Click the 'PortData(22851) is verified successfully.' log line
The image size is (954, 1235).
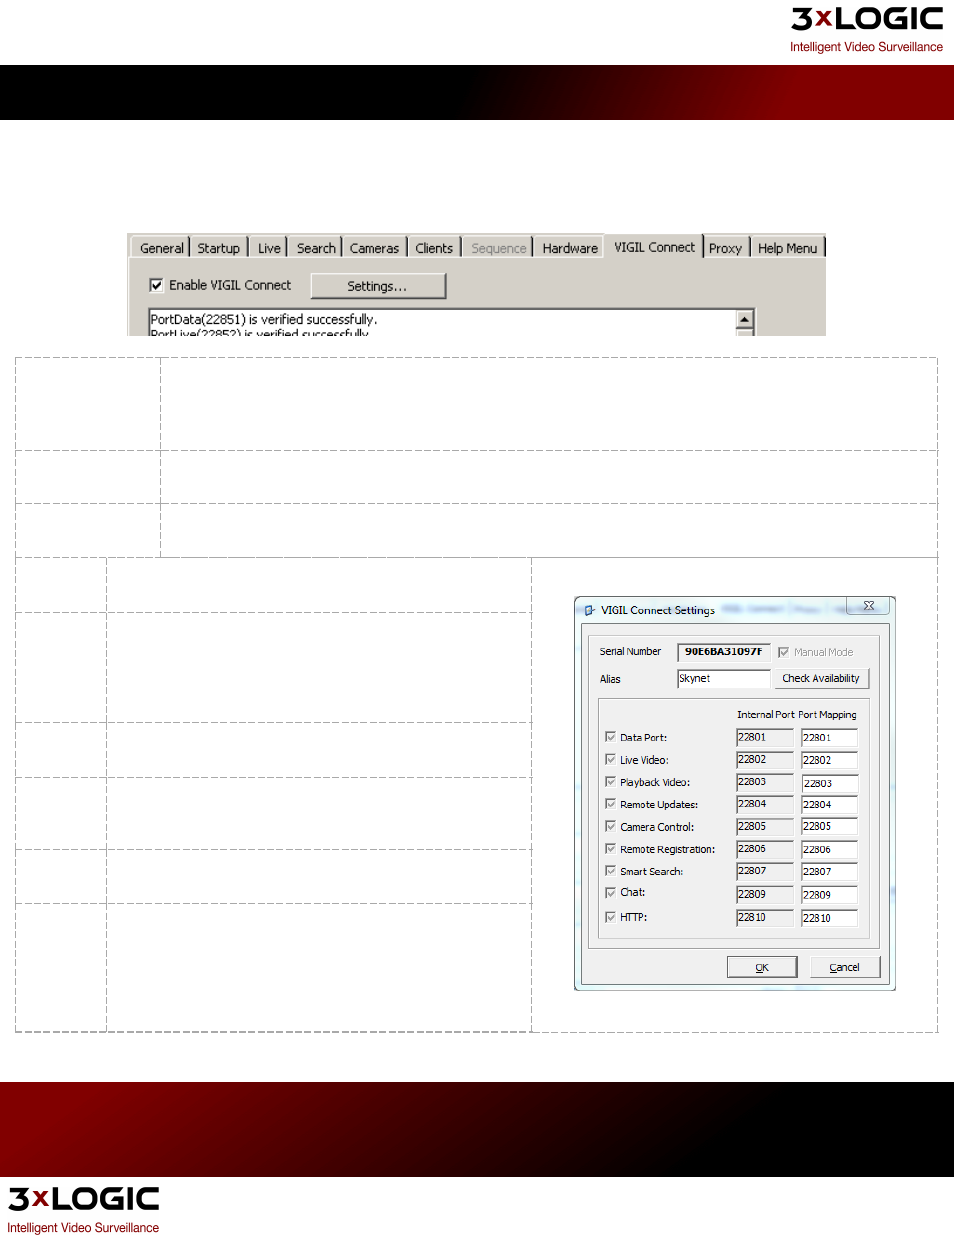264,319
